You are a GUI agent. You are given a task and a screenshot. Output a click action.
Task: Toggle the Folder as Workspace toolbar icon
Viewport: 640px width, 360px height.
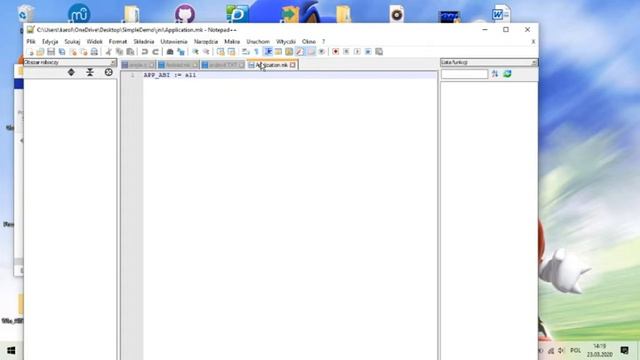coord(311,52)
